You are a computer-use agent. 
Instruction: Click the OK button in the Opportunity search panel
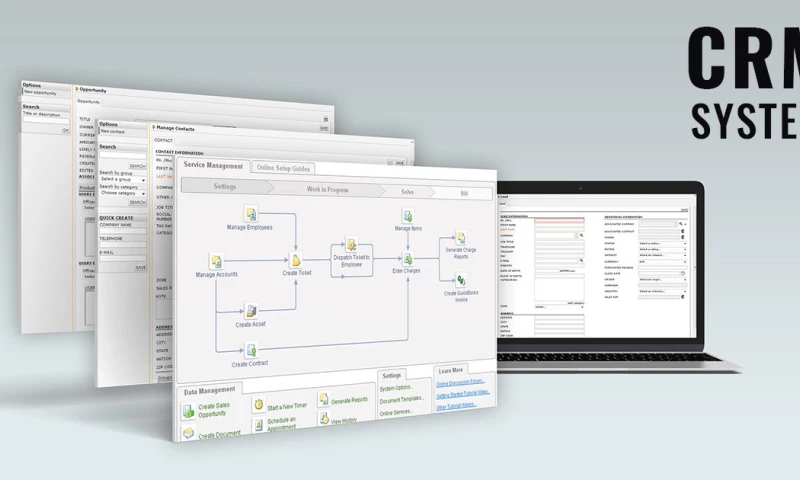(x=65, y=130)
